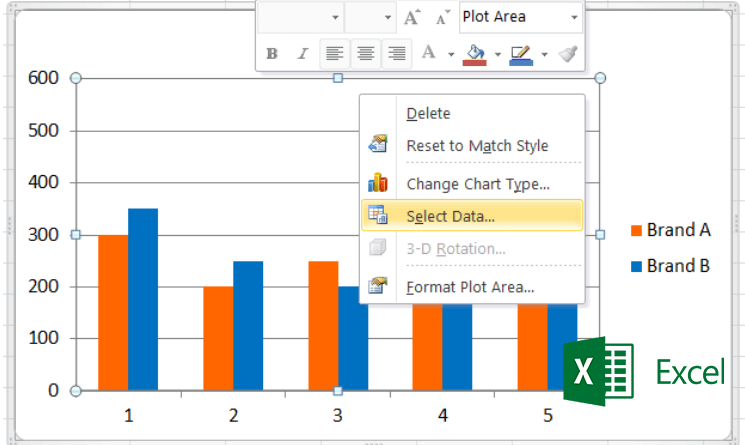This screenshot has width=745, height=445.
Task: Toggle Italic in the mini toolbar
Action: (303, 54)
